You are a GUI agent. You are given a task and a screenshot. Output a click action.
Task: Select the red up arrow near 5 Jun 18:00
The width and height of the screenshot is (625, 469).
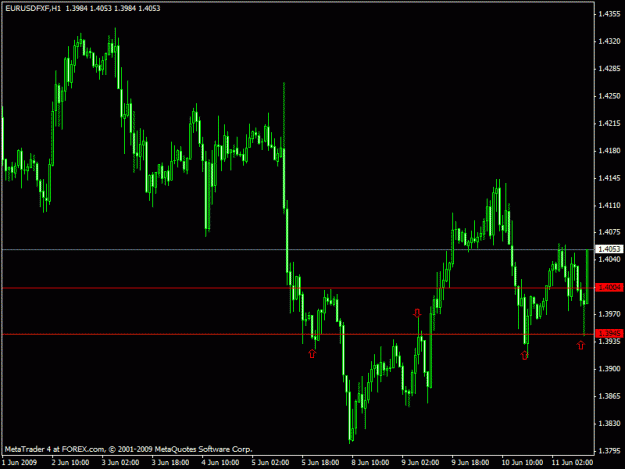tap(312, 353)
